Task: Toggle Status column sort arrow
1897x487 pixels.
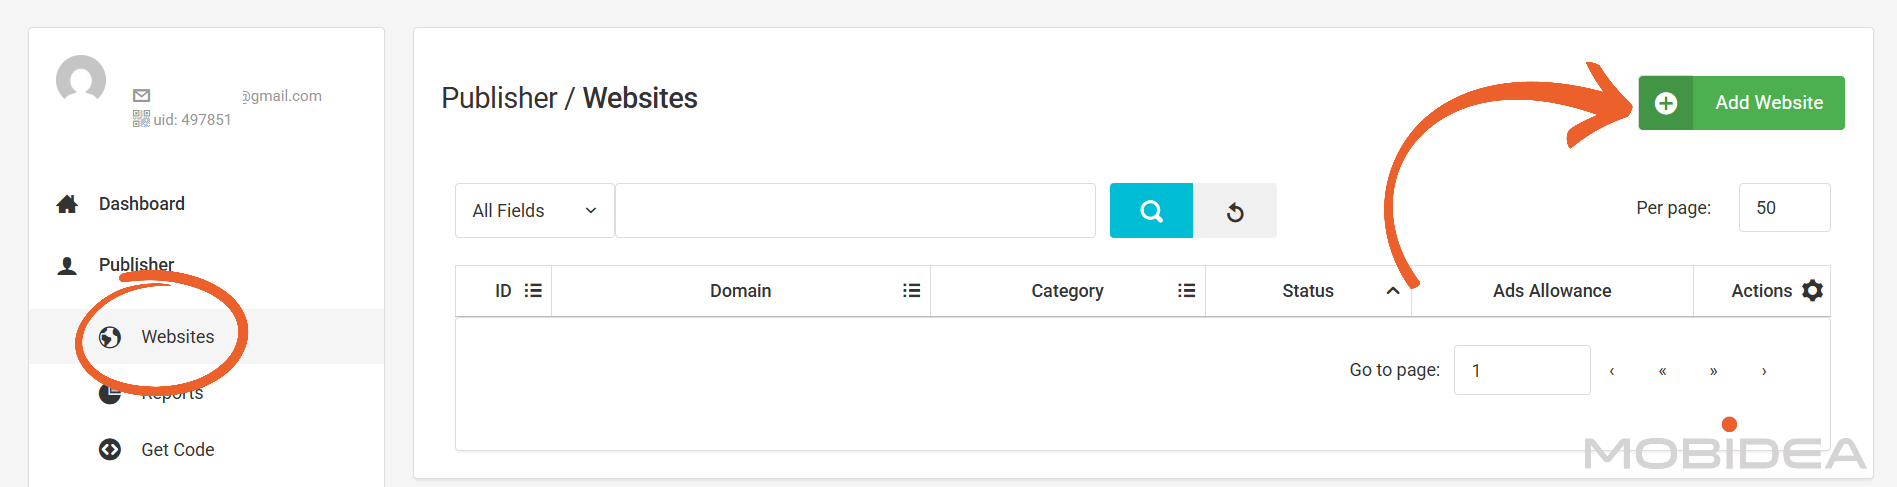Action: click(1392, 291)
